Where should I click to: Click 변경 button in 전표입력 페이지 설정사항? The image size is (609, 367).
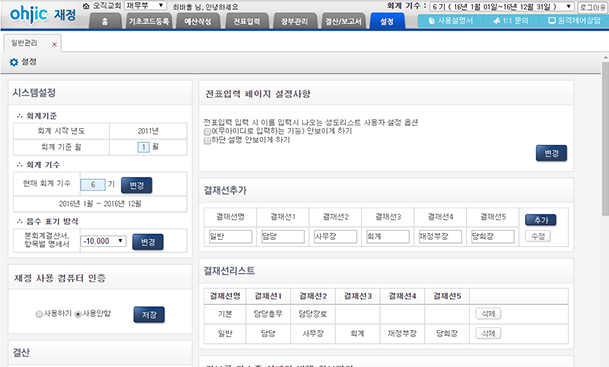(551, 153)
